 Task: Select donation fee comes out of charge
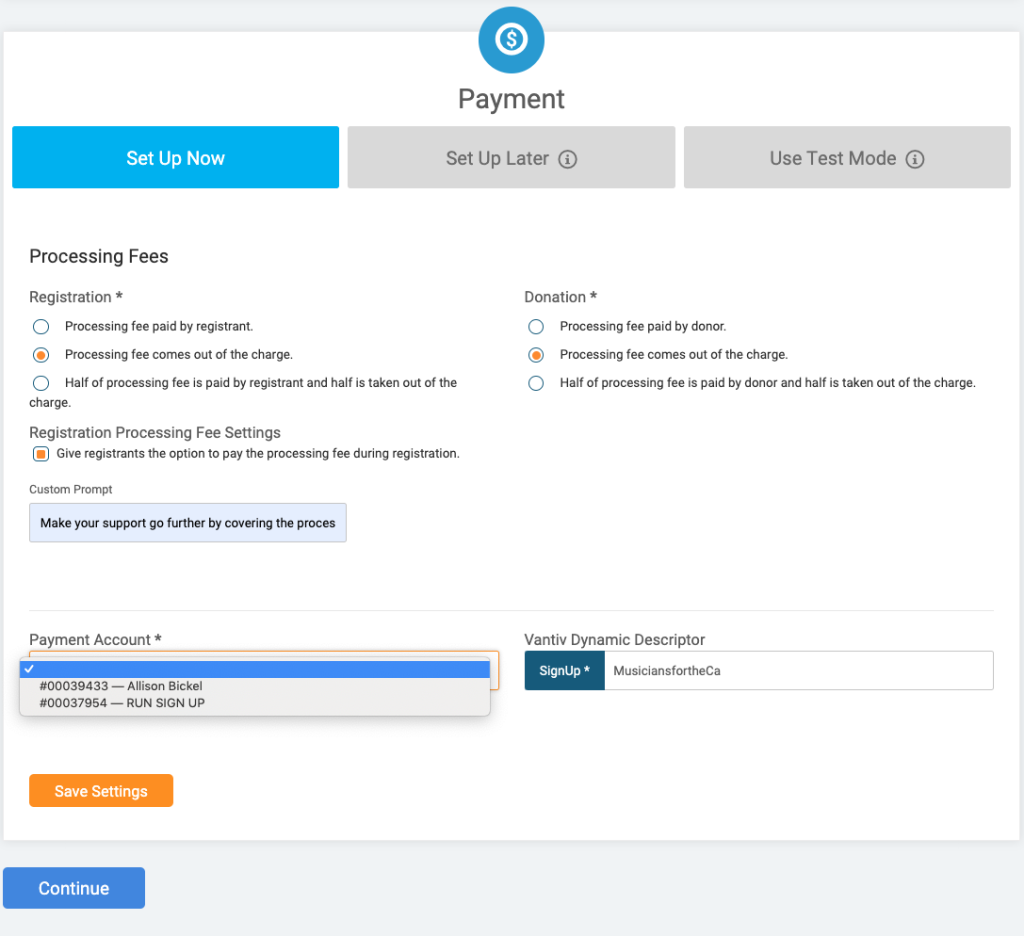[536, 355]
